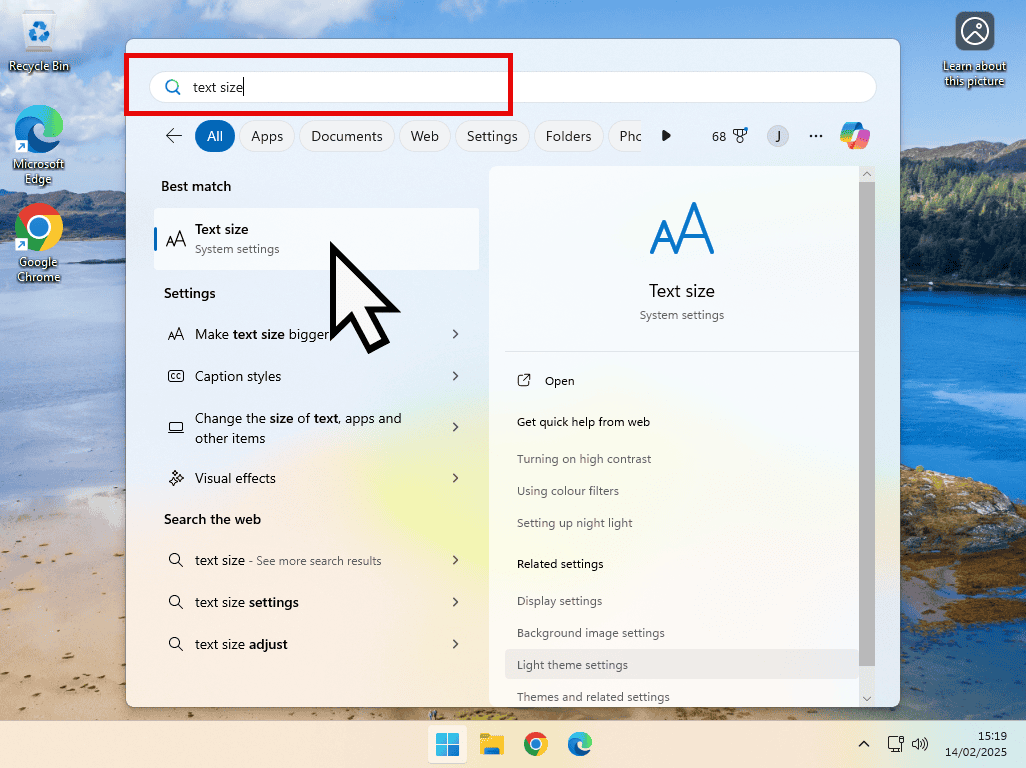Click the volume icon in system tray
The image size is (1026, 768).
(x=919, y=744)
